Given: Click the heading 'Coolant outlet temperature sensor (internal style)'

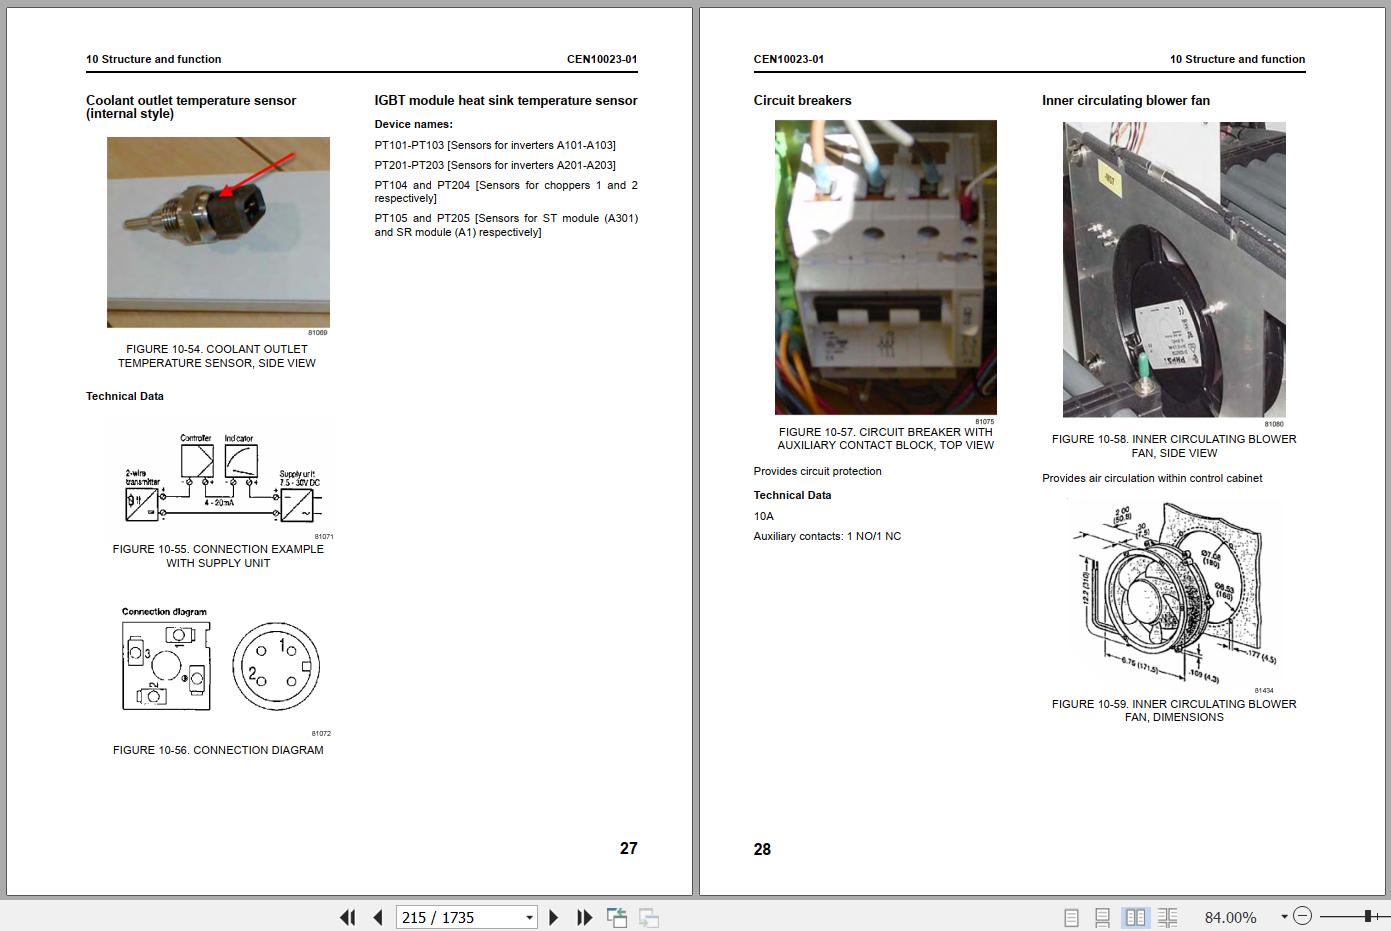Looking at the screenshot, I should [x=191, y=107].
